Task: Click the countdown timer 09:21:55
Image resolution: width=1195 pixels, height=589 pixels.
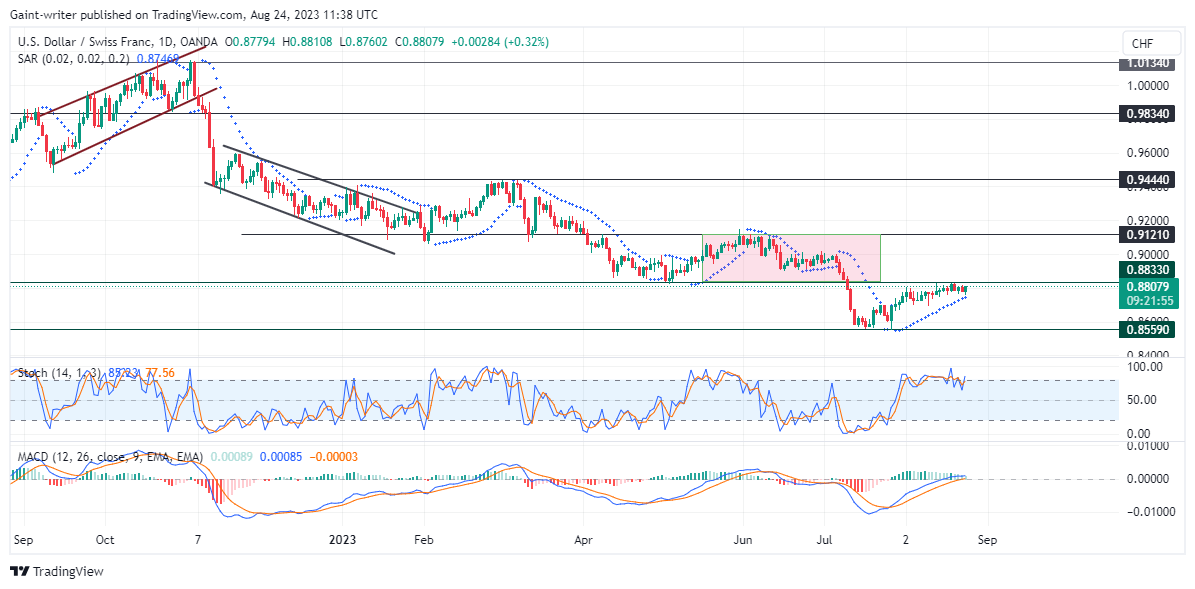Action: [1149, 301]
